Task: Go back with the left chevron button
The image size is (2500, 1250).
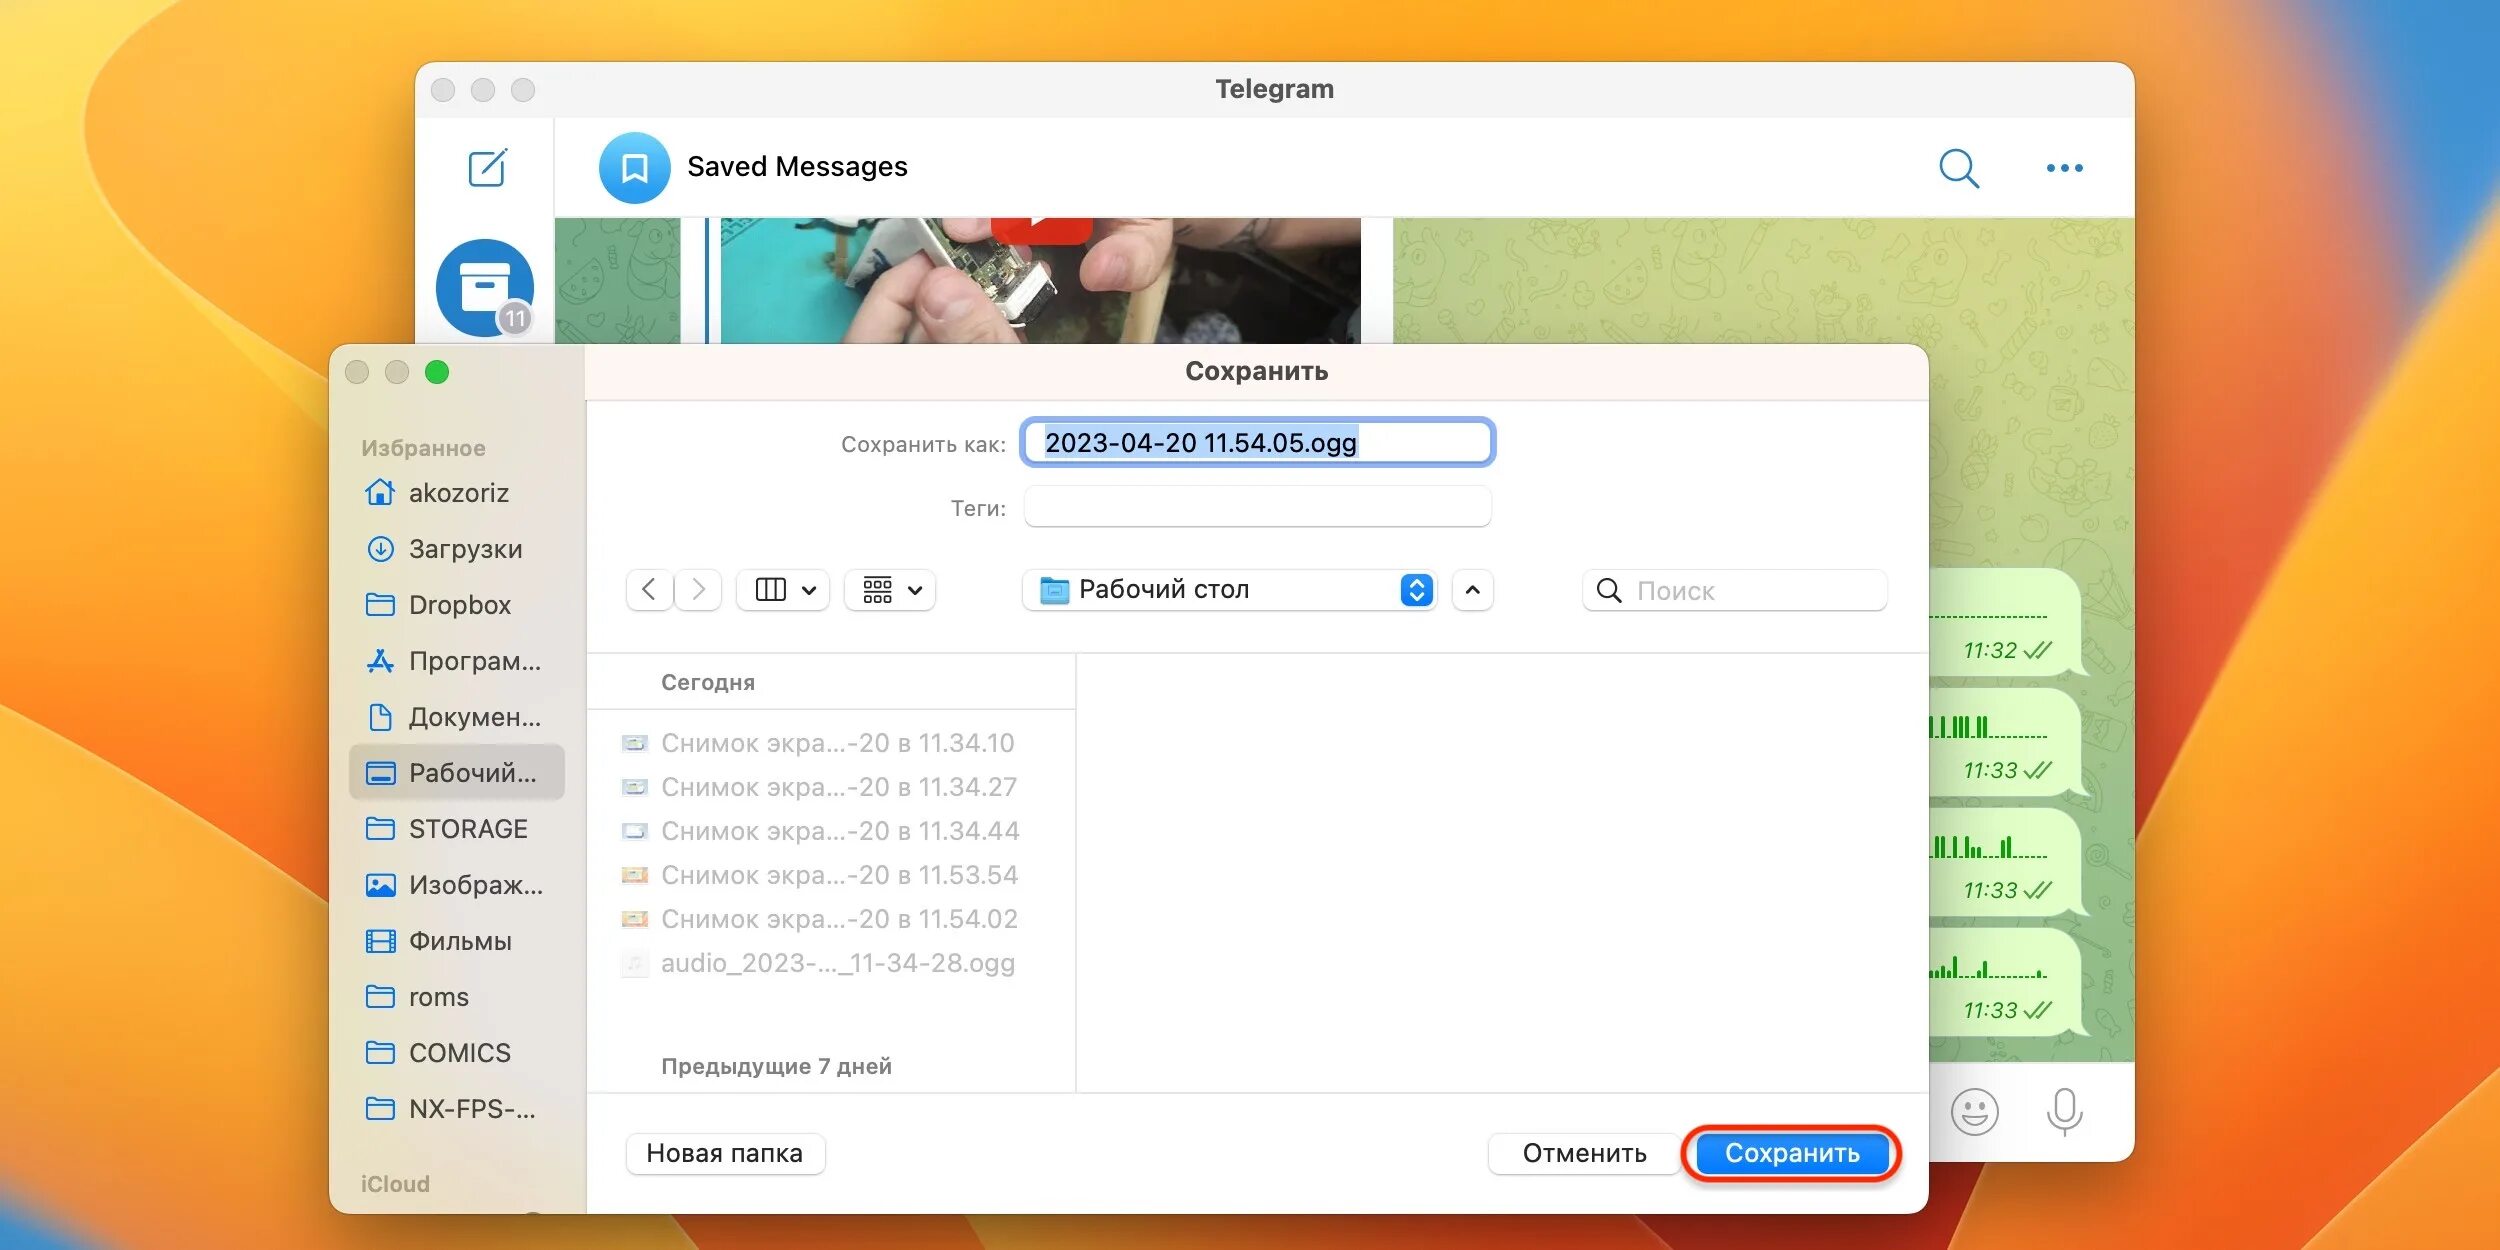Action: 649,590
